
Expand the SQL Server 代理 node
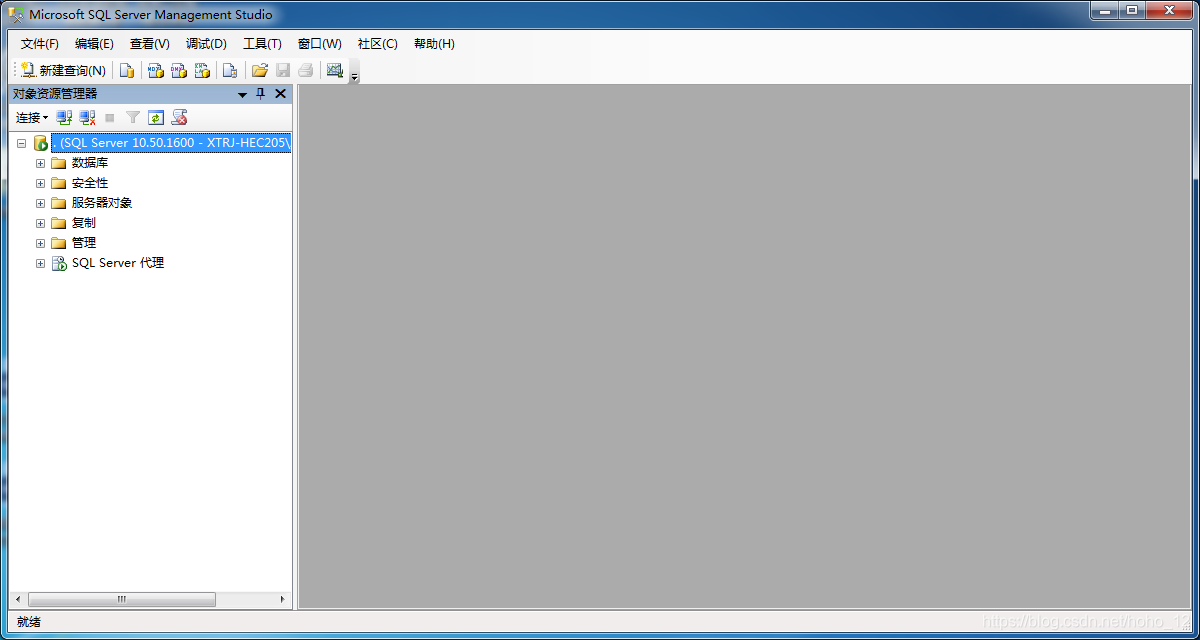(41, 263)
